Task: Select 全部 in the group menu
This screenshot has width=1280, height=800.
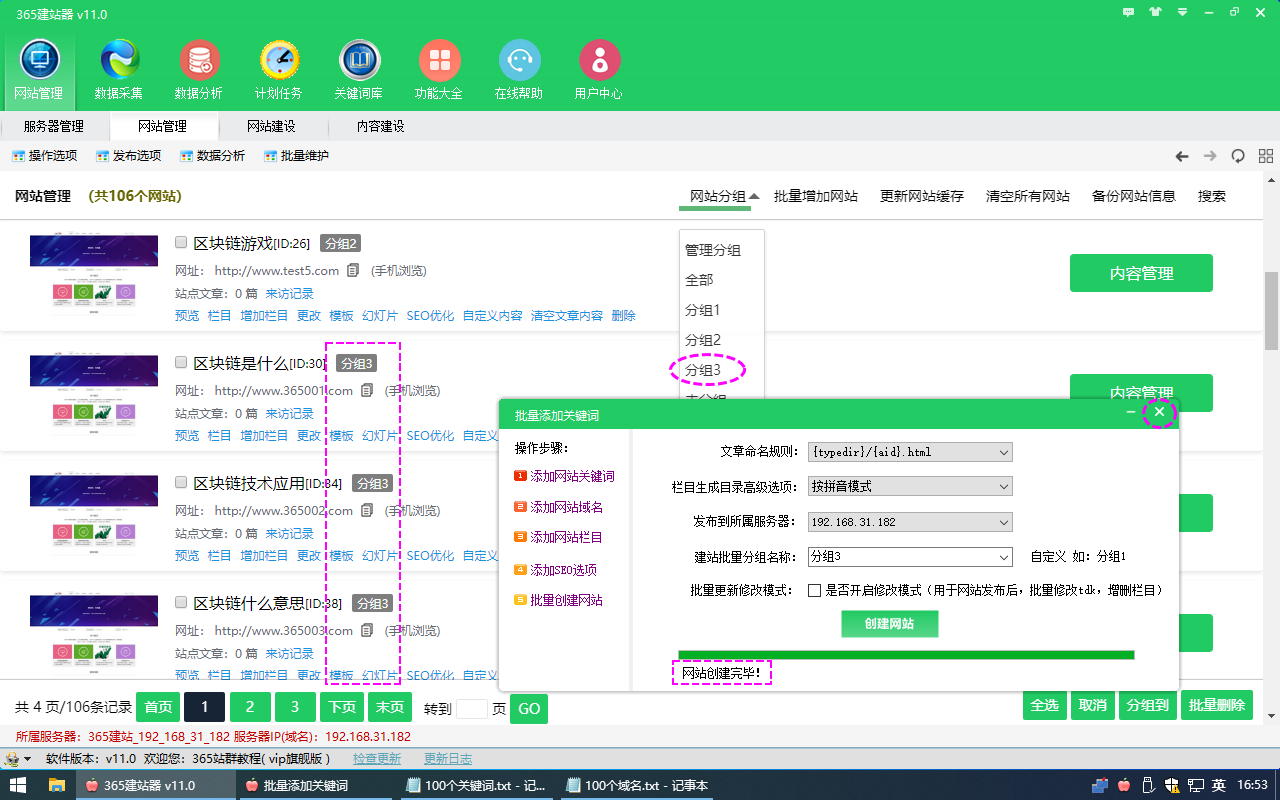Action: (699, 280)
